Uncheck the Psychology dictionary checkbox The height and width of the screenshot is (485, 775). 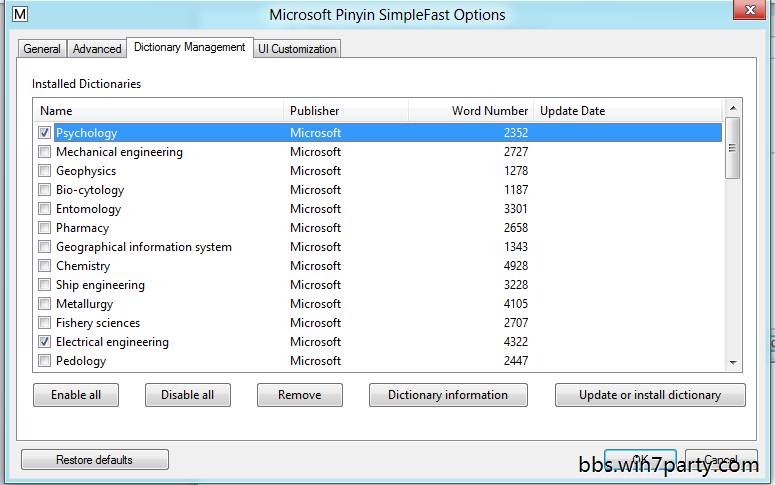click(x=44, y=132)
